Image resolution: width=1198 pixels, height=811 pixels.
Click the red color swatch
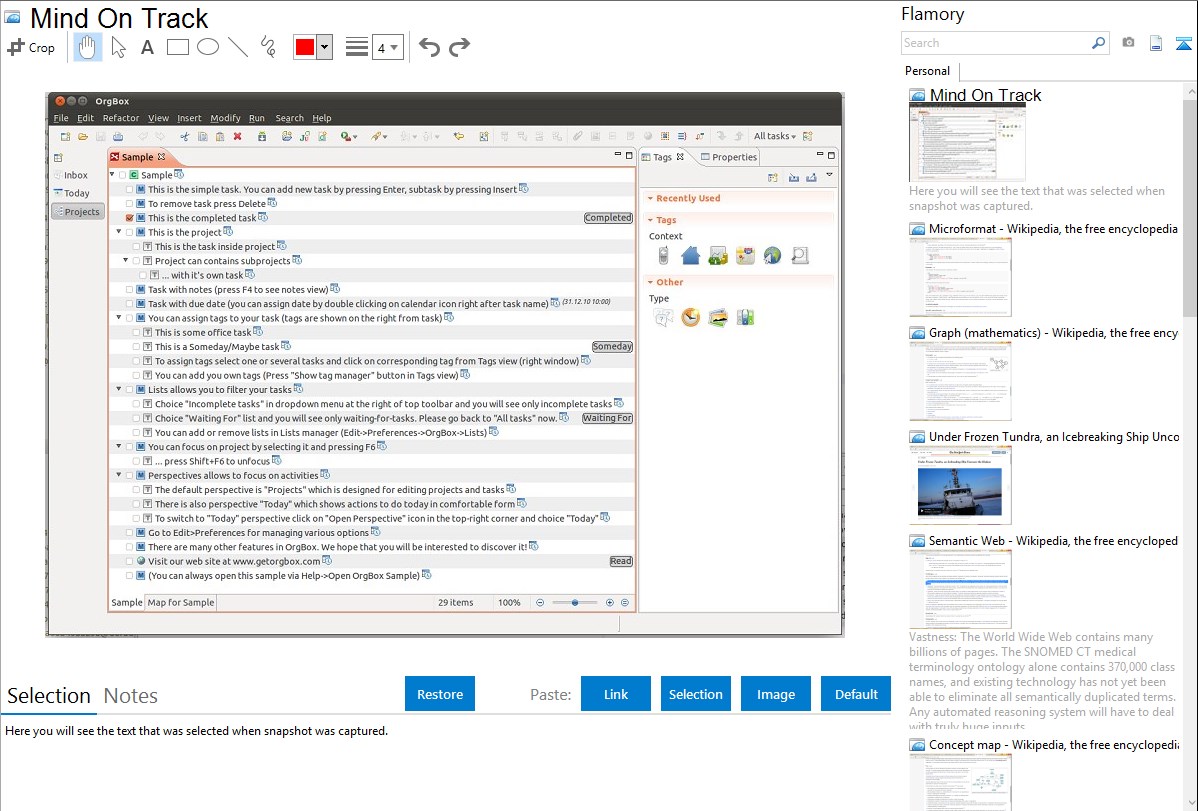[x=305, y=47]
